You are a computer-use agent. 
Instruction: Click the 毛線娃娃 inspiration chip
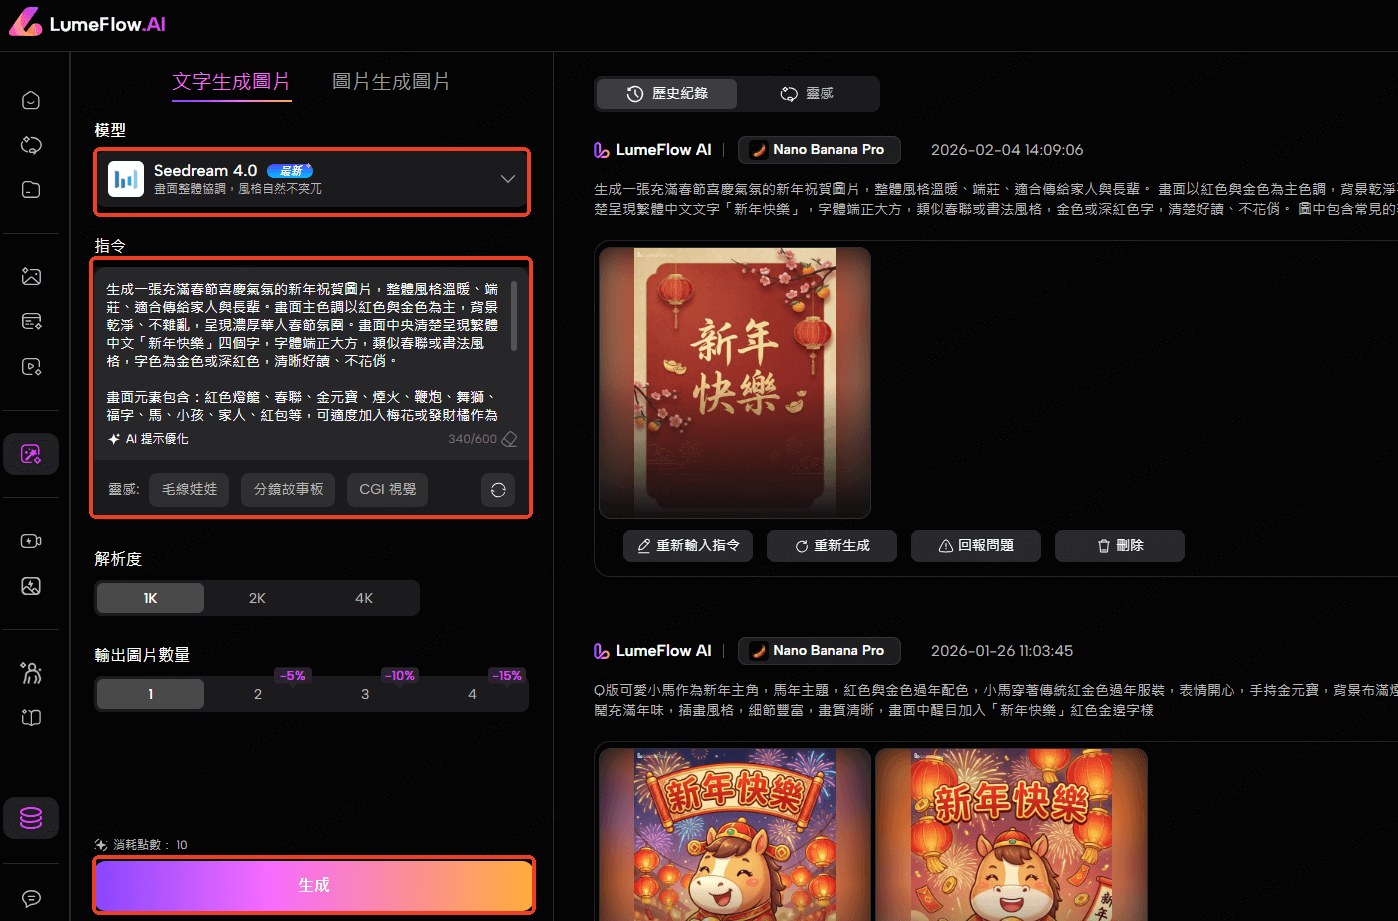pos(188,489)
